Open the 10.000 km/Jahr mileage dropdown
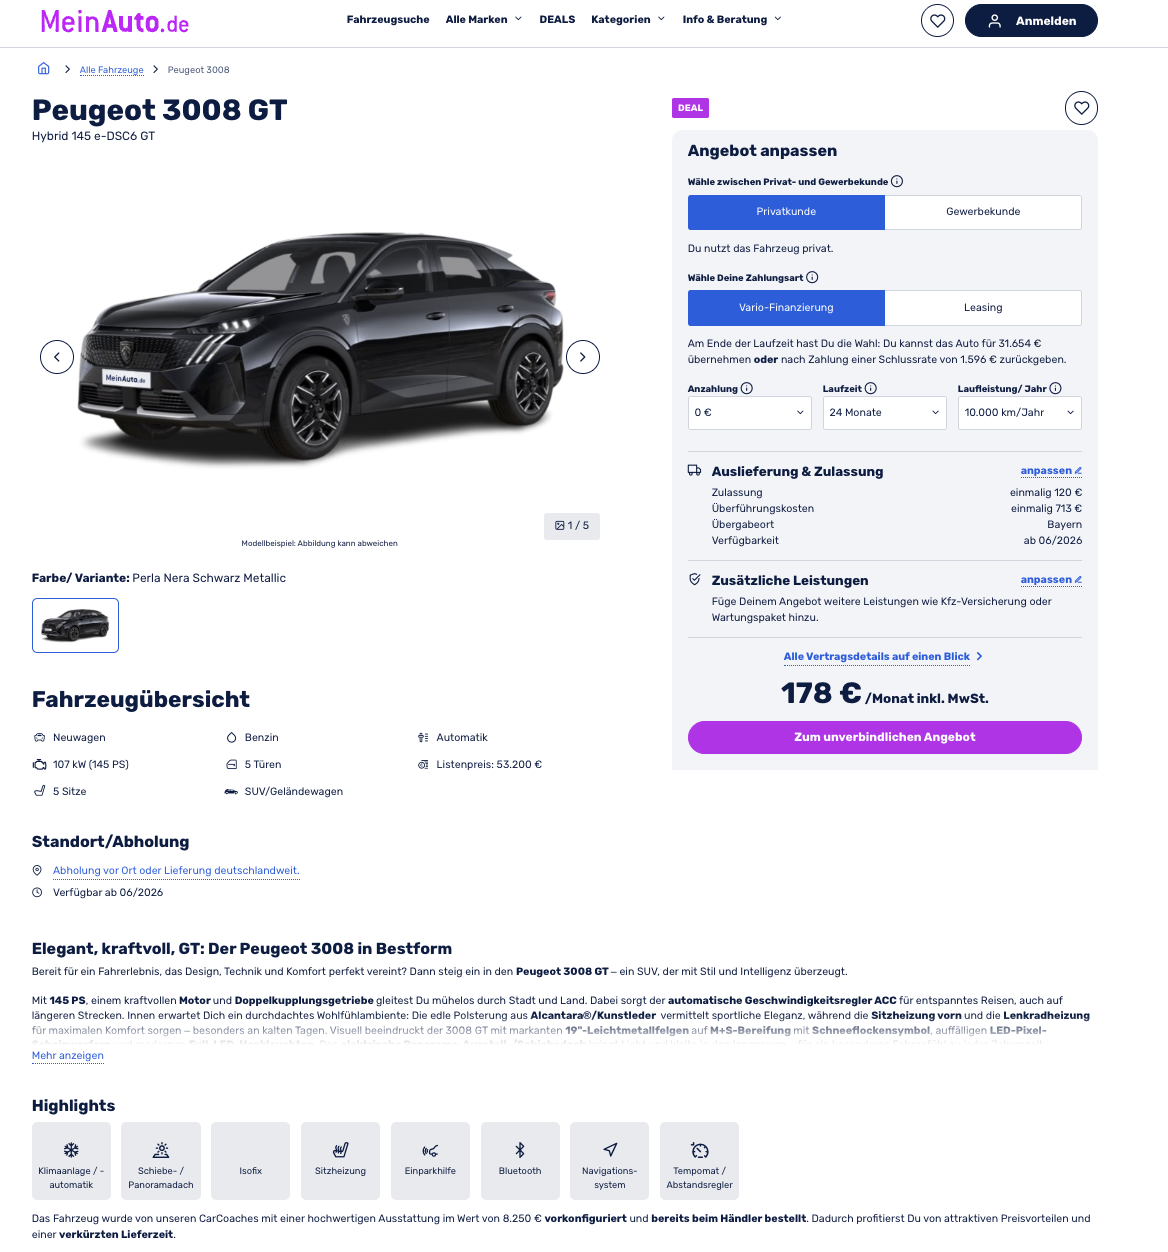The image size is (1168, 1252). 1020,413
